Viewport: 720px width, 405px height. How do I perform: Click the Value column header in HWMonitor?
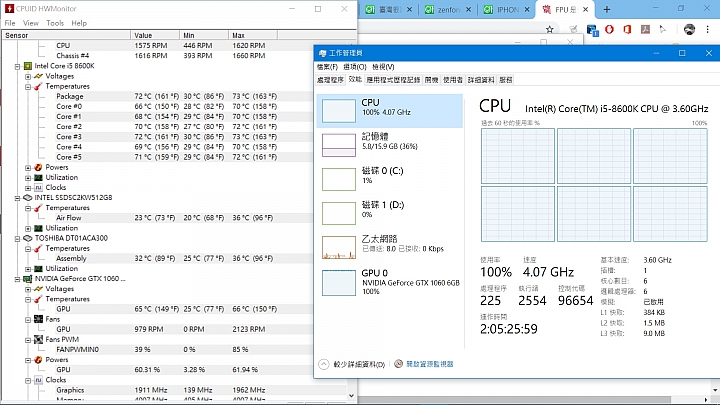[155, 35]
